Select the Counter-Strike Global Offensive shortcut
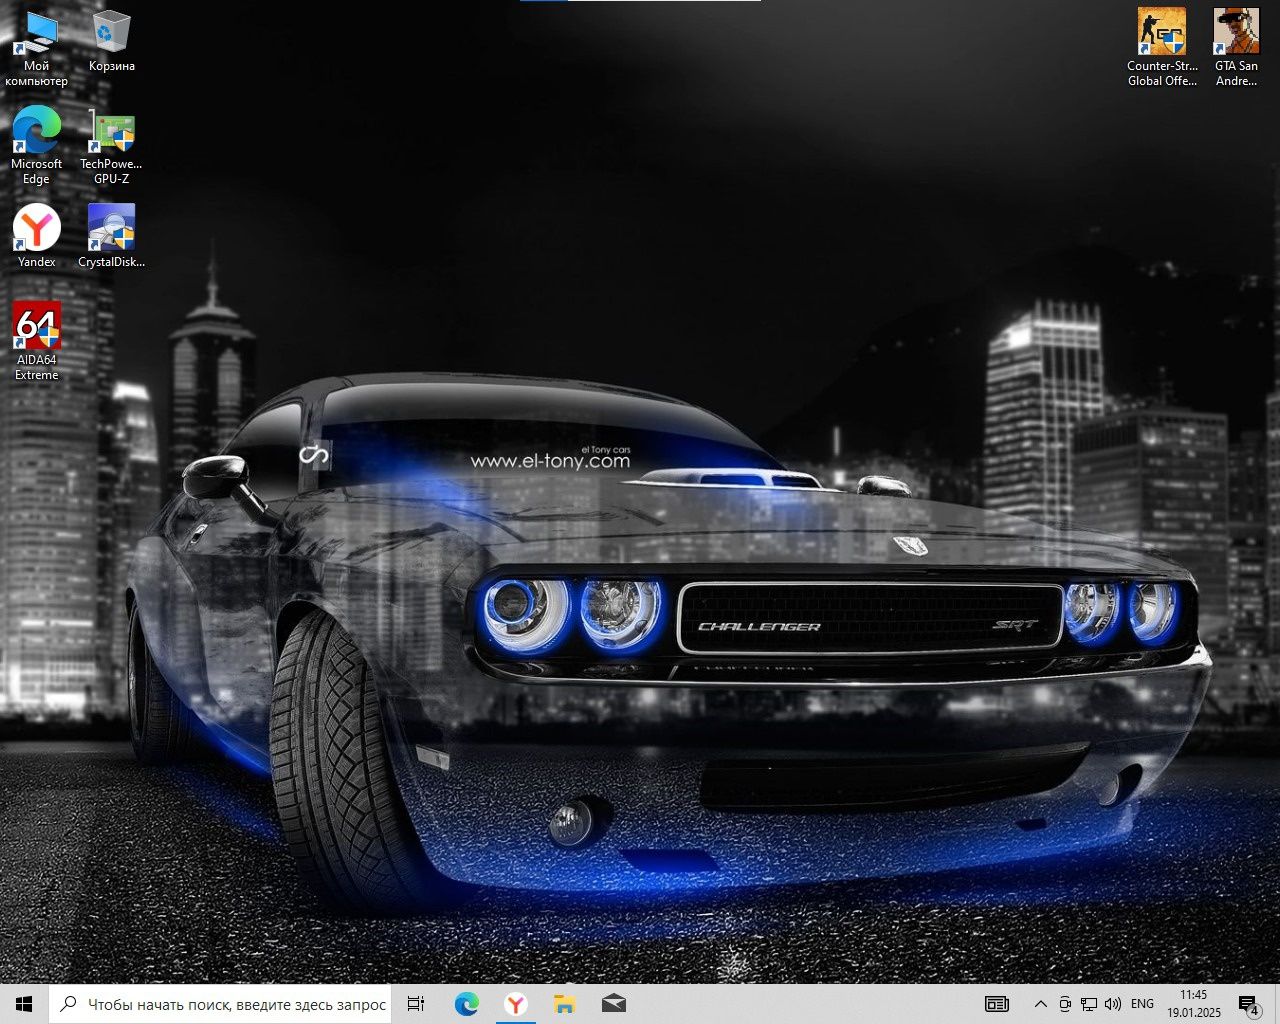1280x1024 pixels. (1162, 48)
